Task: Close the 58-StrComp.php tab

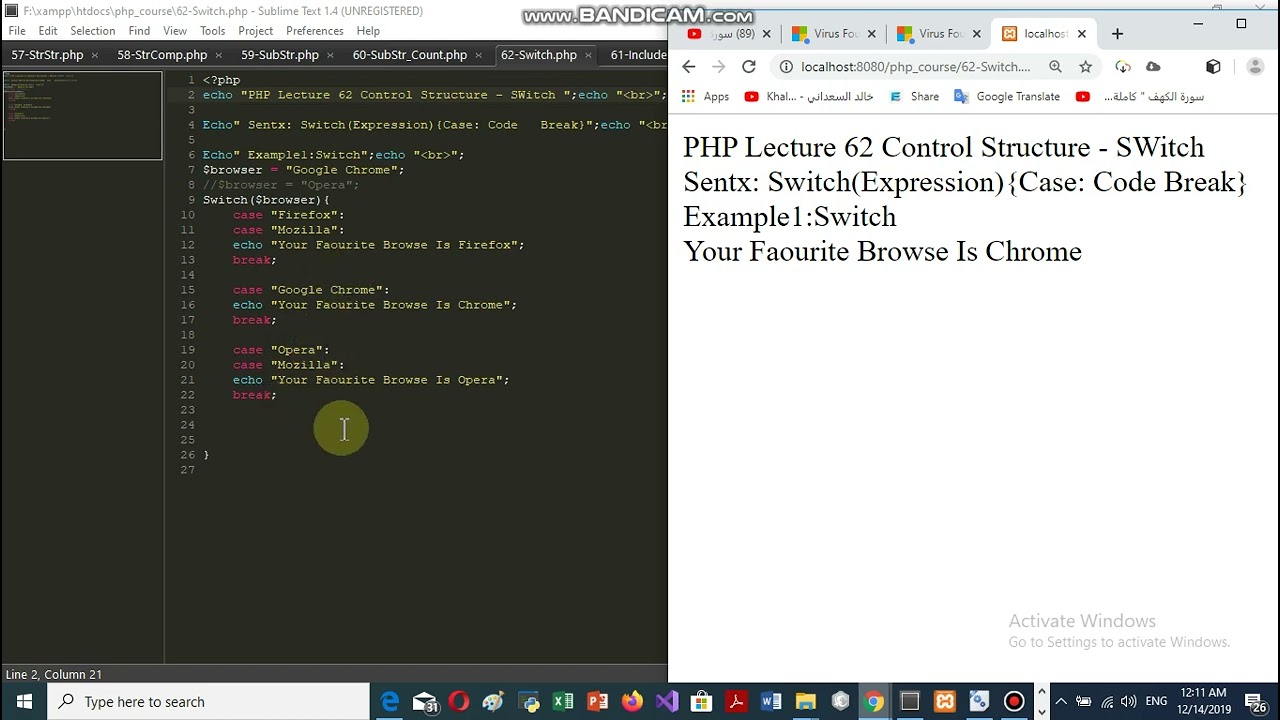Action: pyautogui.click(x=219, y=55)
